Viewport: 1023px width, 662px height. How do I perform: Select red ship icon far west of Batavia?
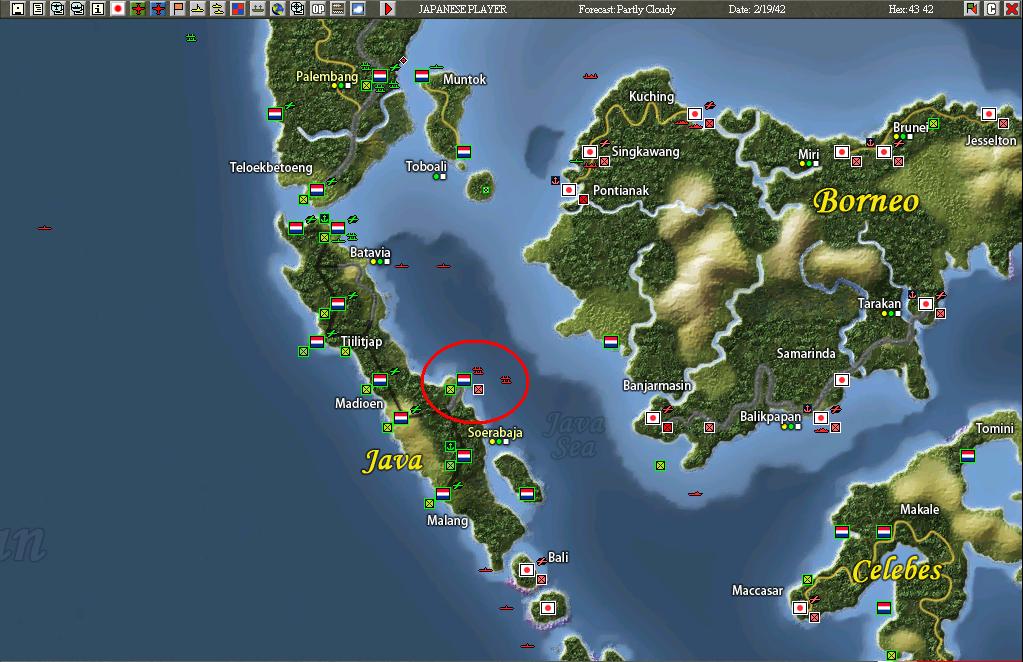pyautogui.click(x=44, y=228)
